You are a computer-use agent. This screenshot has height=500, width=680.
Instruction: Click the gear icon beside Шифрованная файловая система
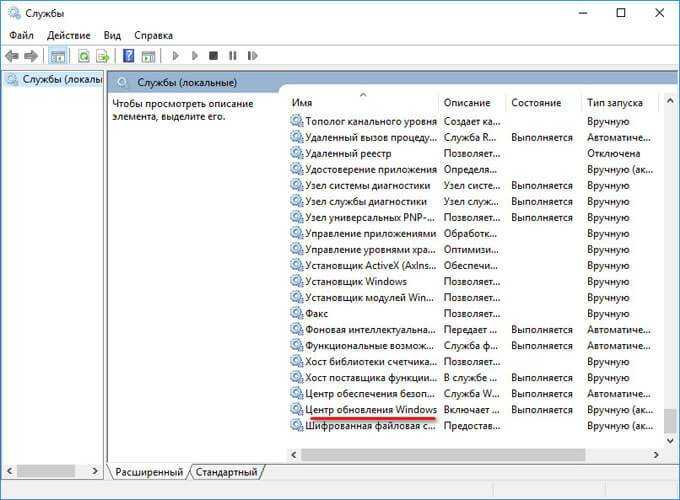[297, 425]
